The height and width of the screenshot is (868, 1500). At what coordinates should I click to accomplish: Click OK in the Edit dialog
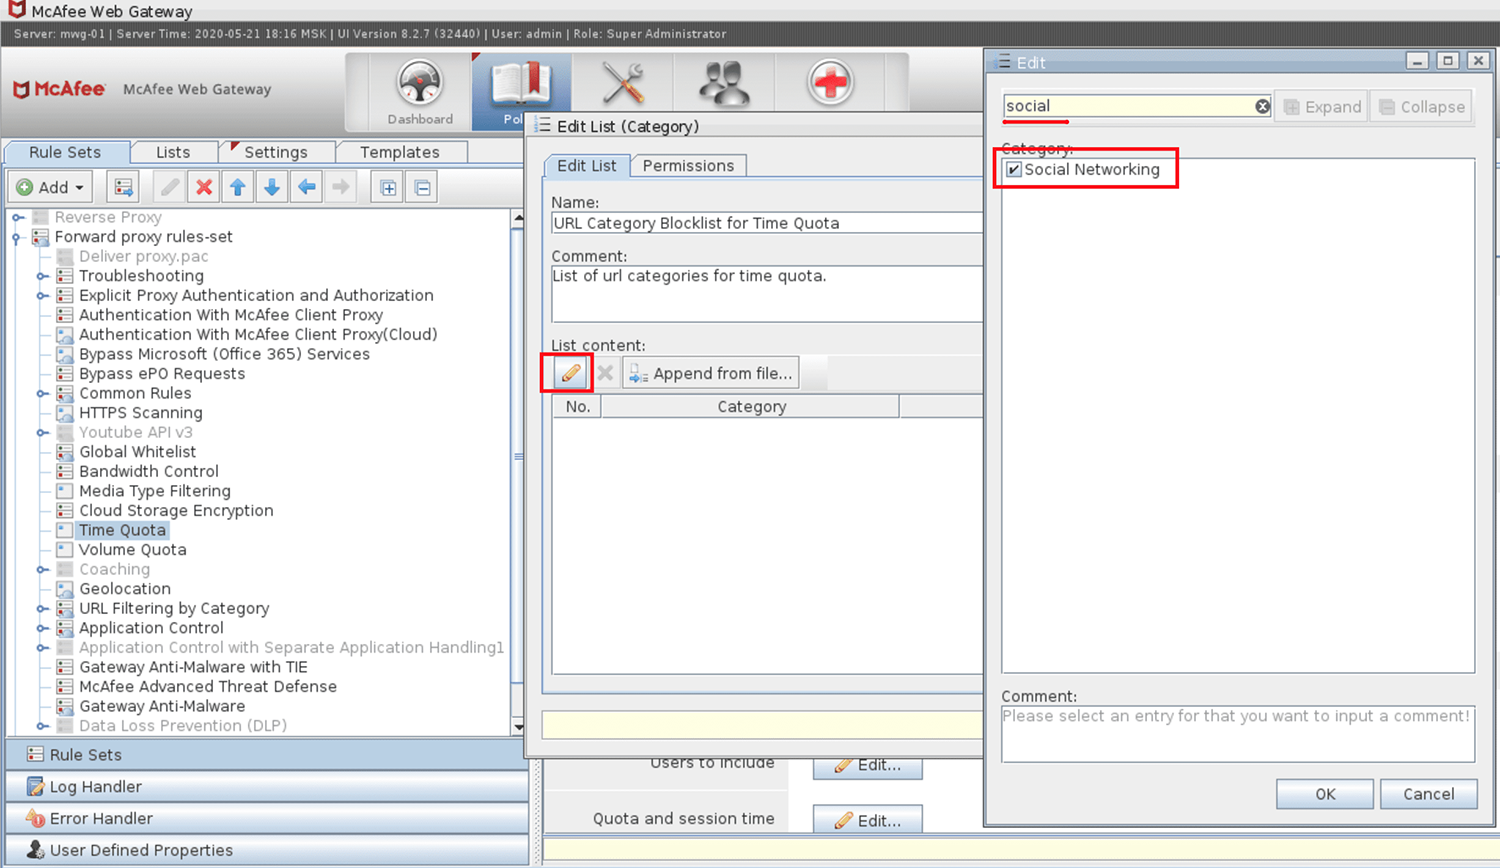point(1325,794)
